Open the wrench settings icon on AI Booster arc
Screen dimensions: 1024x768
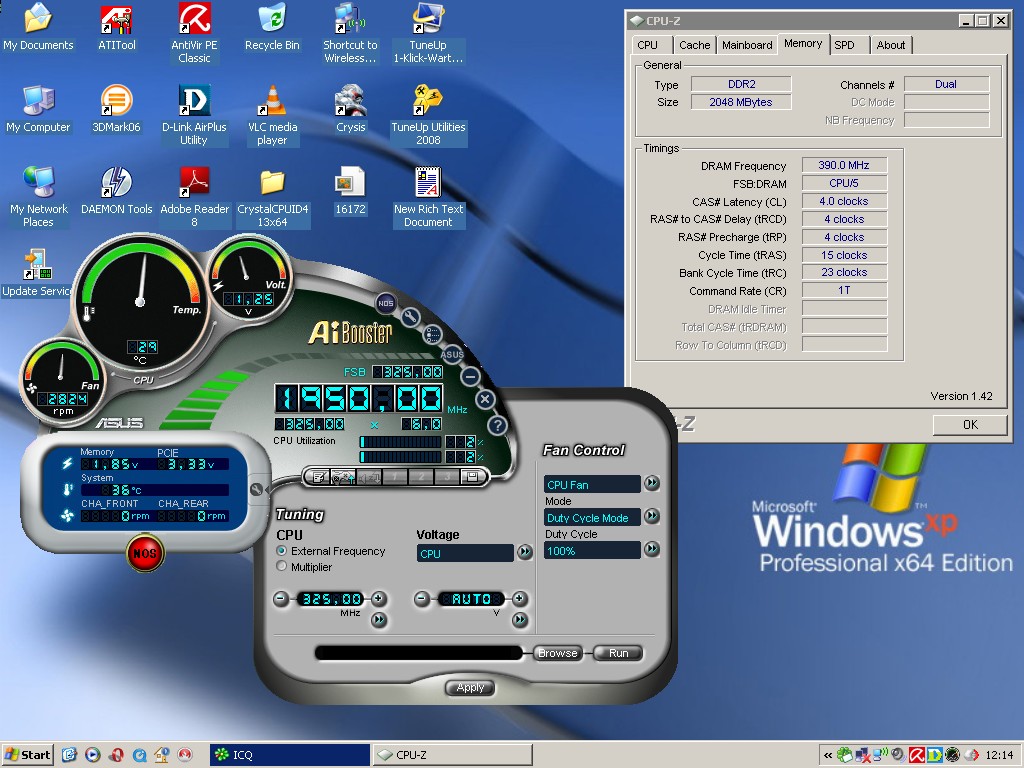pos(410,317)
